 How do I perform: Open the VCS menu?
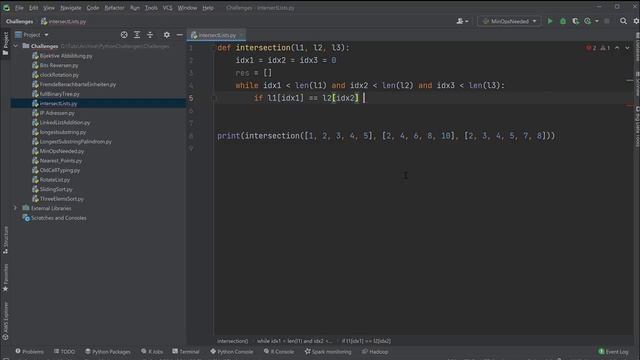pos(167,8)
